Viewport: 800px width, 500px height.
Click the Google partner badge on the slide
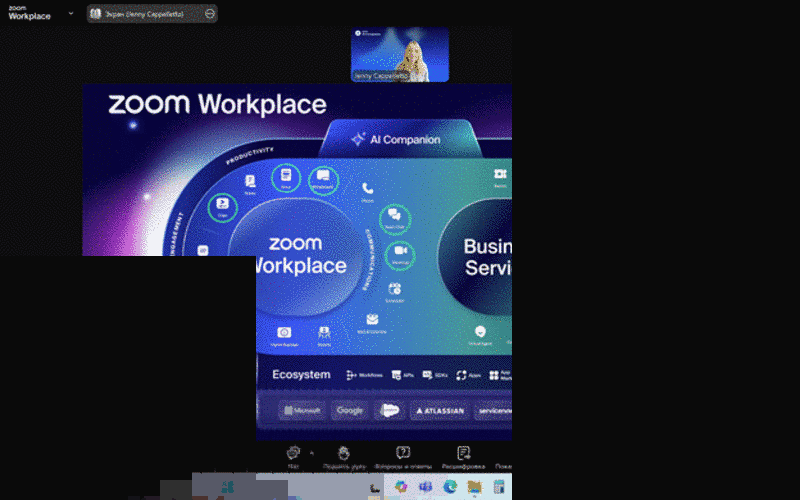[349, 410]
